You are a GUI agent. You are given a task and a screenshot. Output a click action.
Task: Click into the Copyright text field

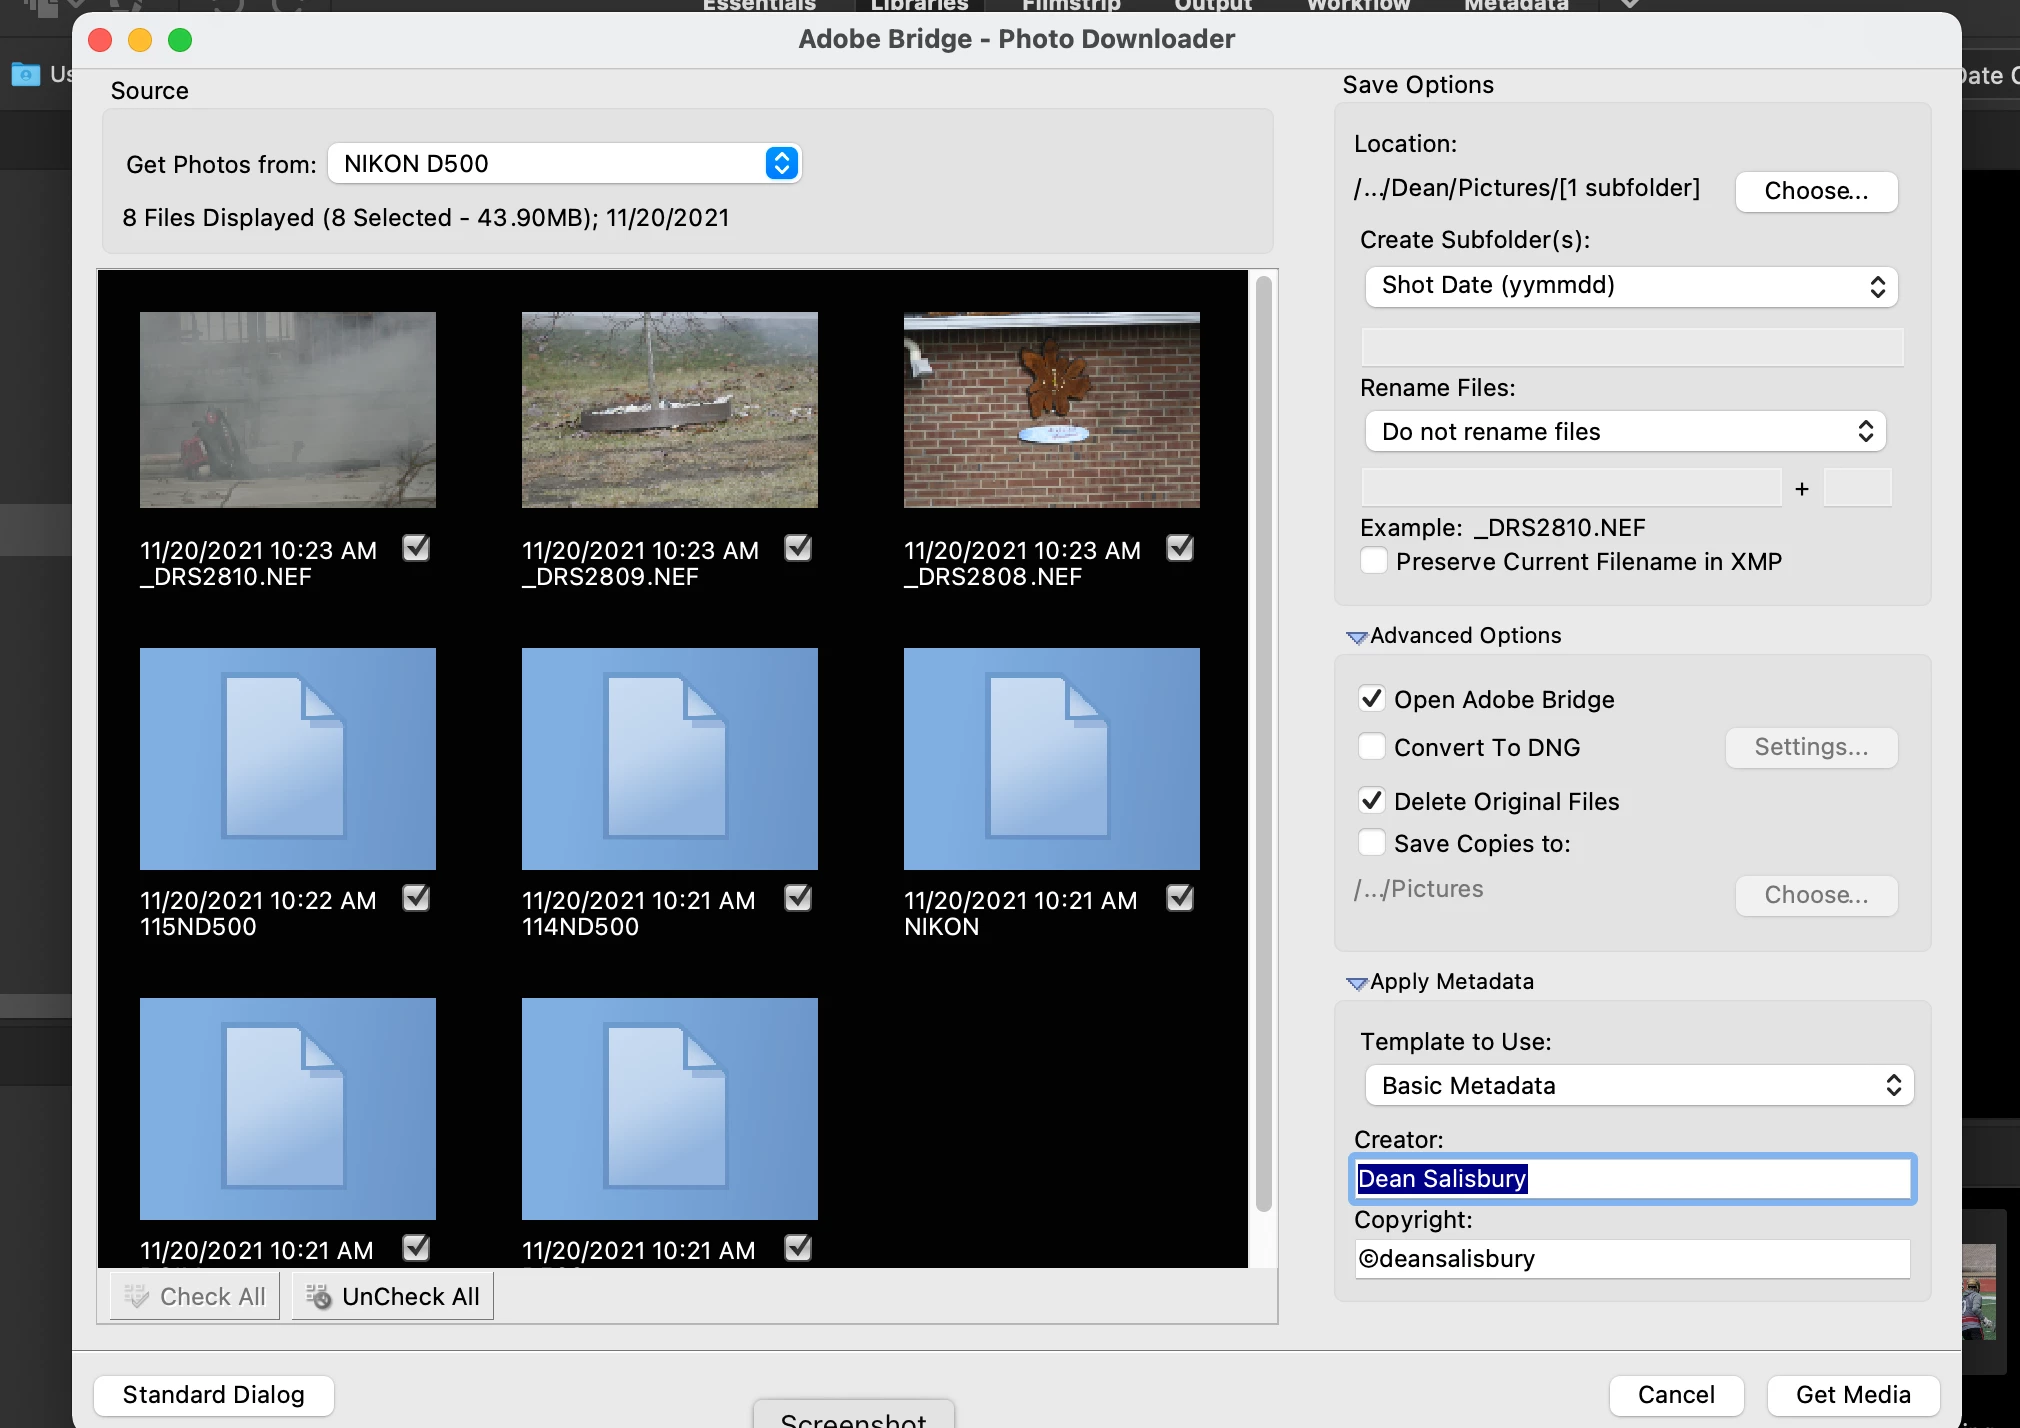coord(1630,1259)
